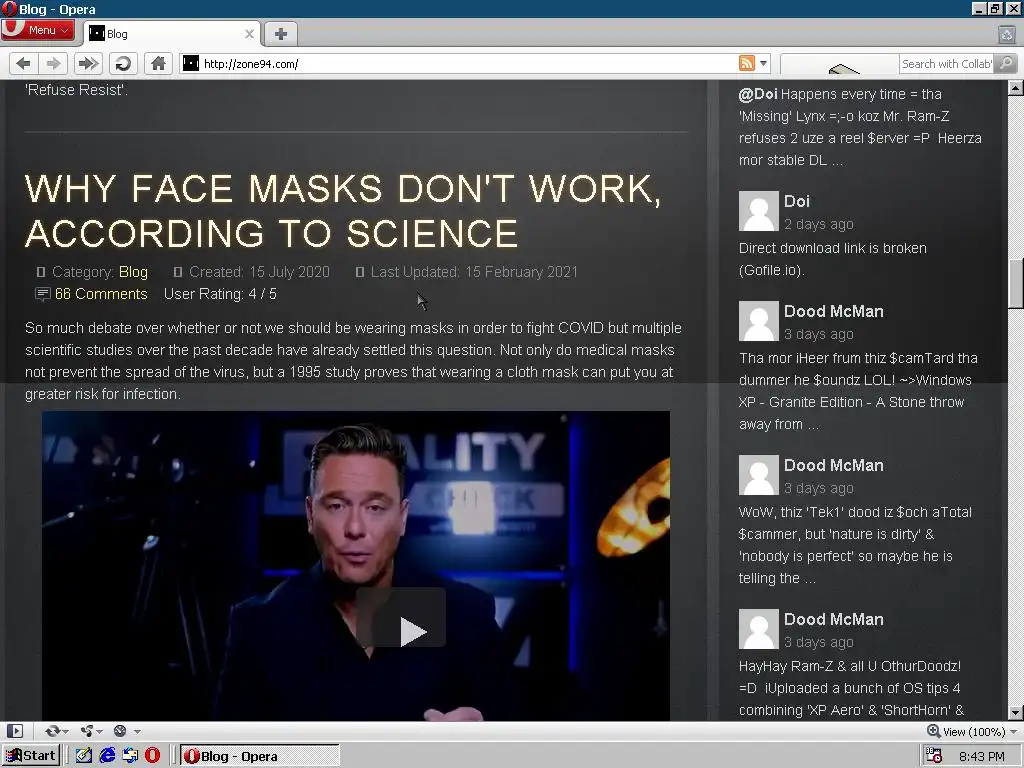Image resolution: width=1024 pixels, height=768 pixels.
Task: Toggle the Opera side panel button
Action: tap(15, 731)
